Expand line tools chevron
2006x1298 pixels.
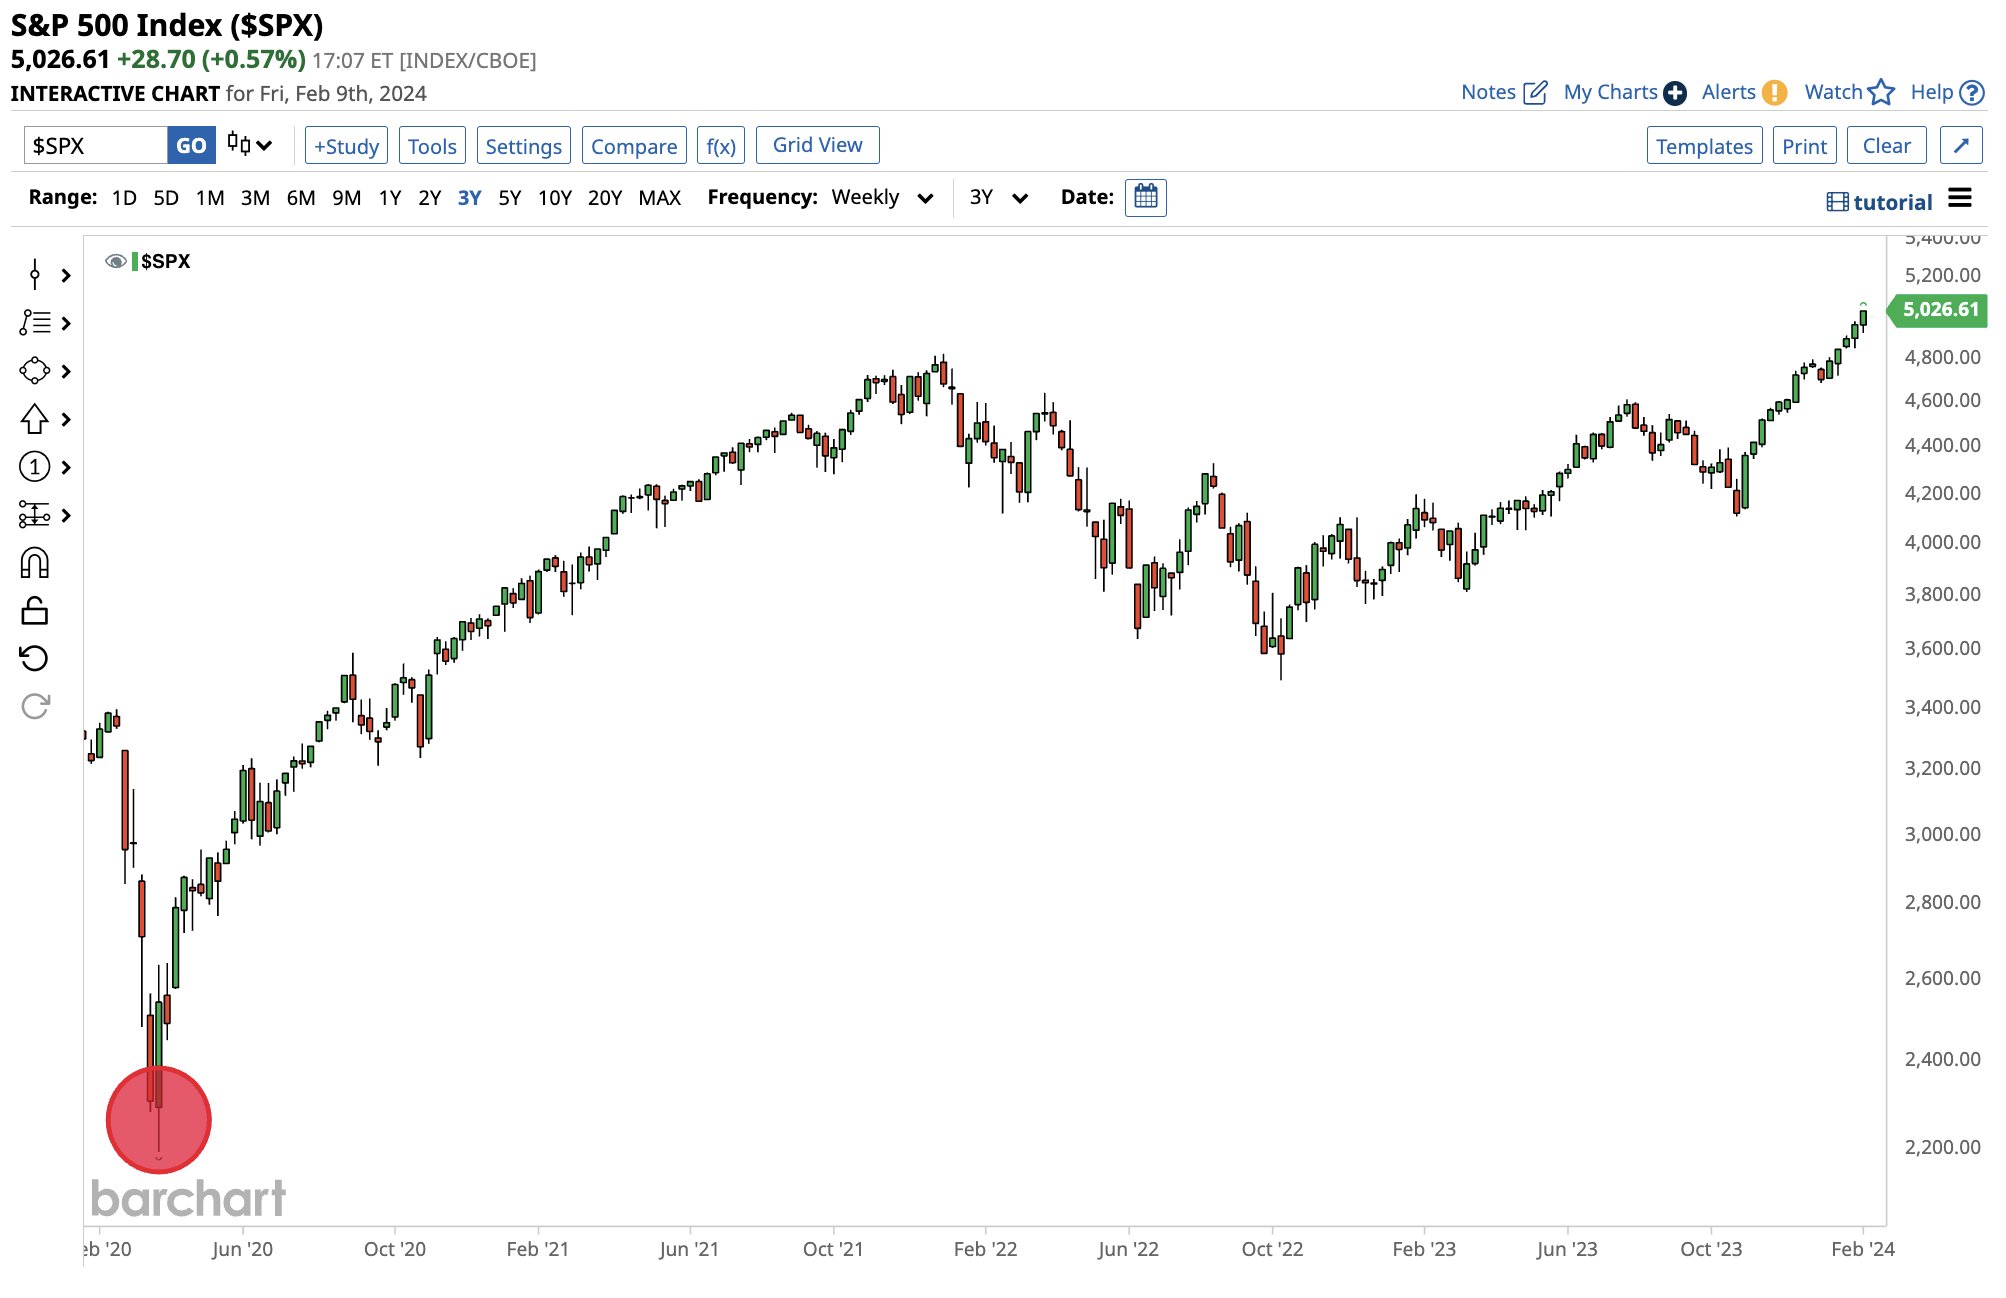click(x=66, y=275)
